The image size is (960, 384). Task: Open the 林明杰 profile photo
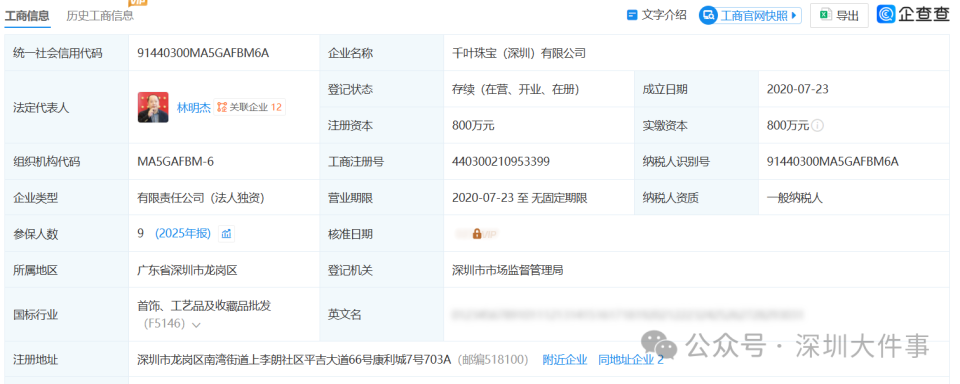(153, 107)
